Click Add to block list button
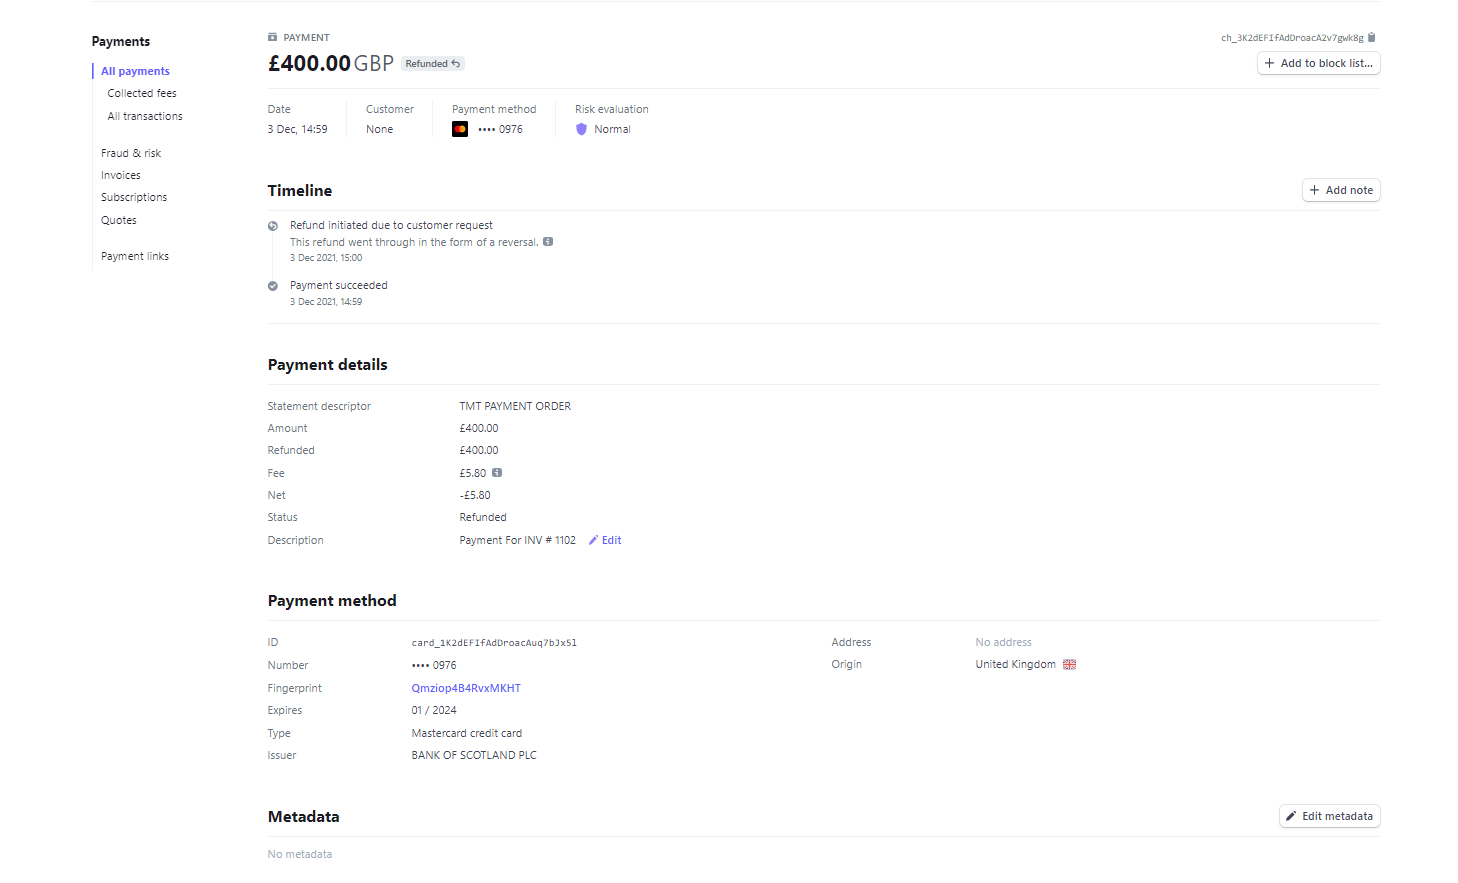The image size is (1458, 883). (1318, 63)
